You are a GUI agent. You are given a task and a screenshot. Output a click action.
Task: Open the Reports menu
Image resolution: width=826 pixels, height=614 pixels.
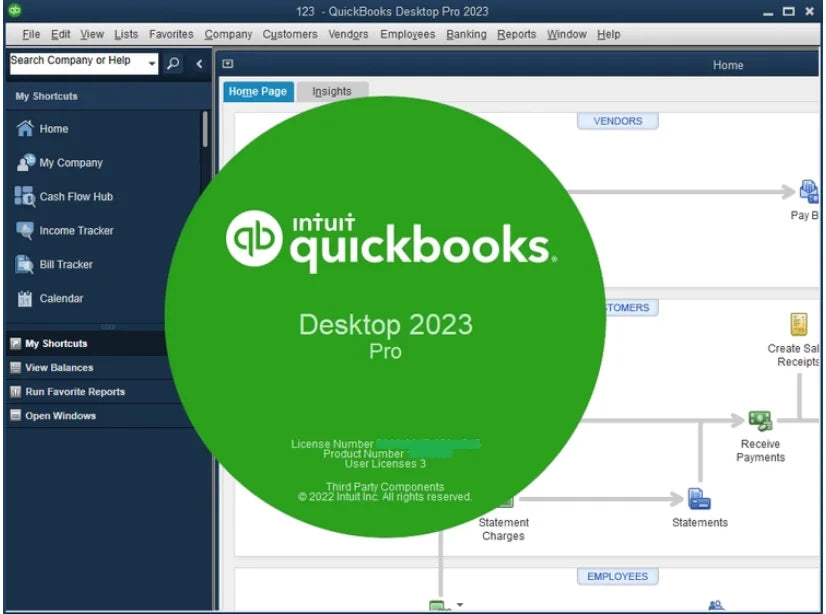(x=516, y=34)
